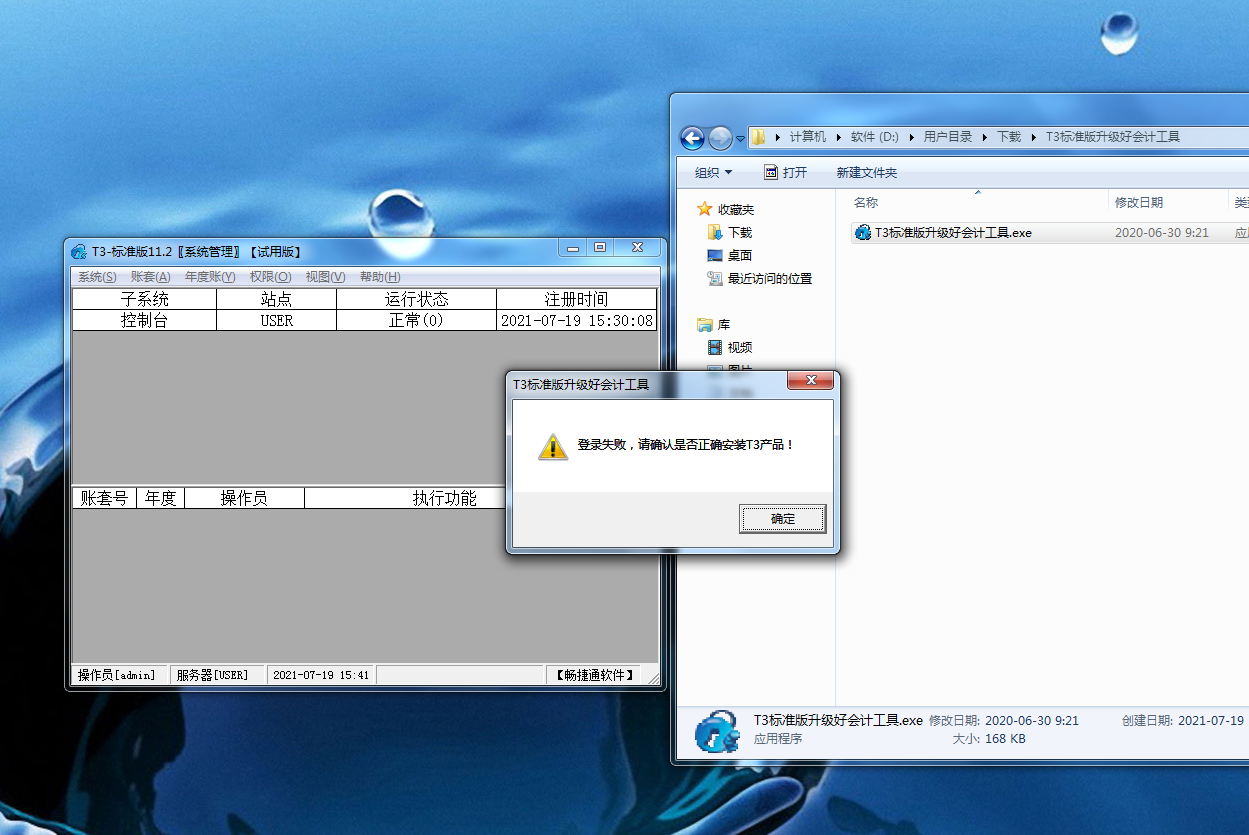Click the 收藏夹 star icon

(x=705, y=209)
